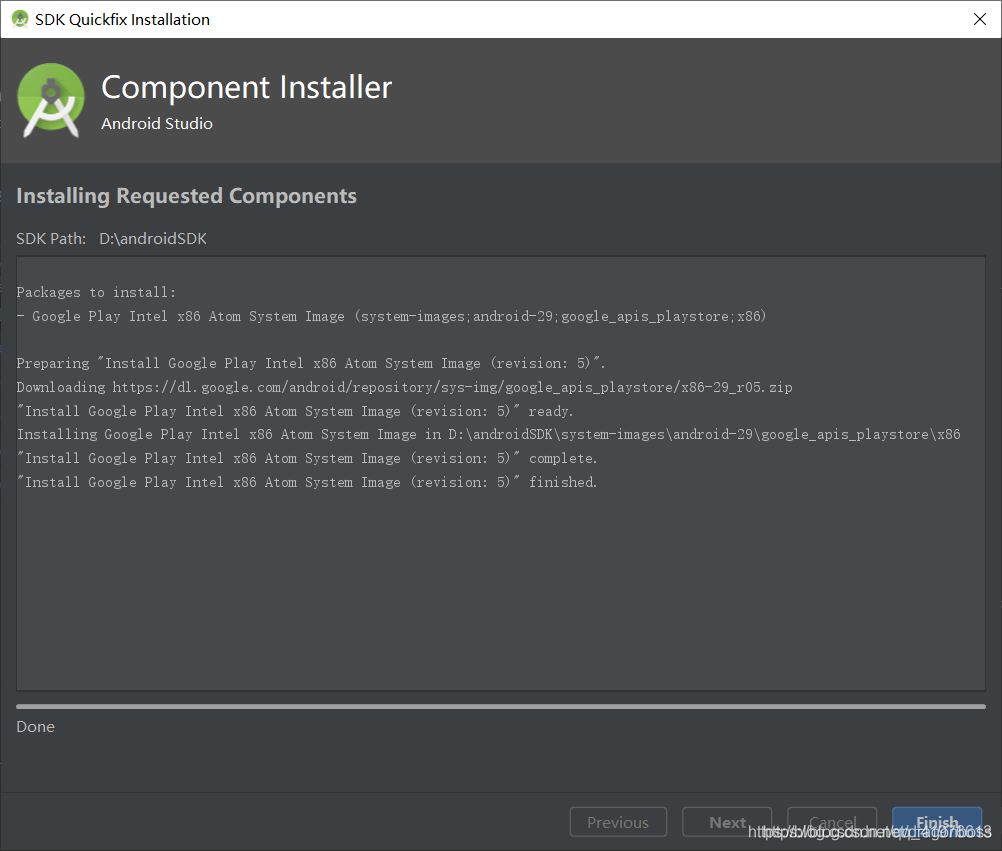Click the Android Studio logo in header

pyautogui.click(x=50, y=100)
